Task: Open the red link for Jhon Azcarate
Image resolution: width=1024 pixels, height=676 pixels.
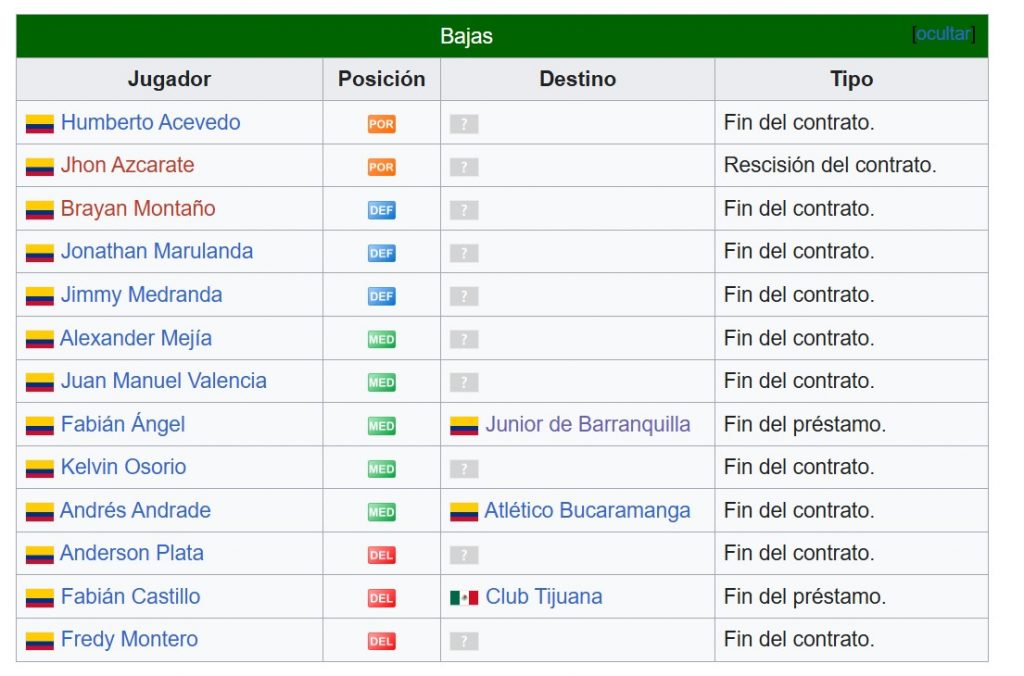Action: [127, 165]
